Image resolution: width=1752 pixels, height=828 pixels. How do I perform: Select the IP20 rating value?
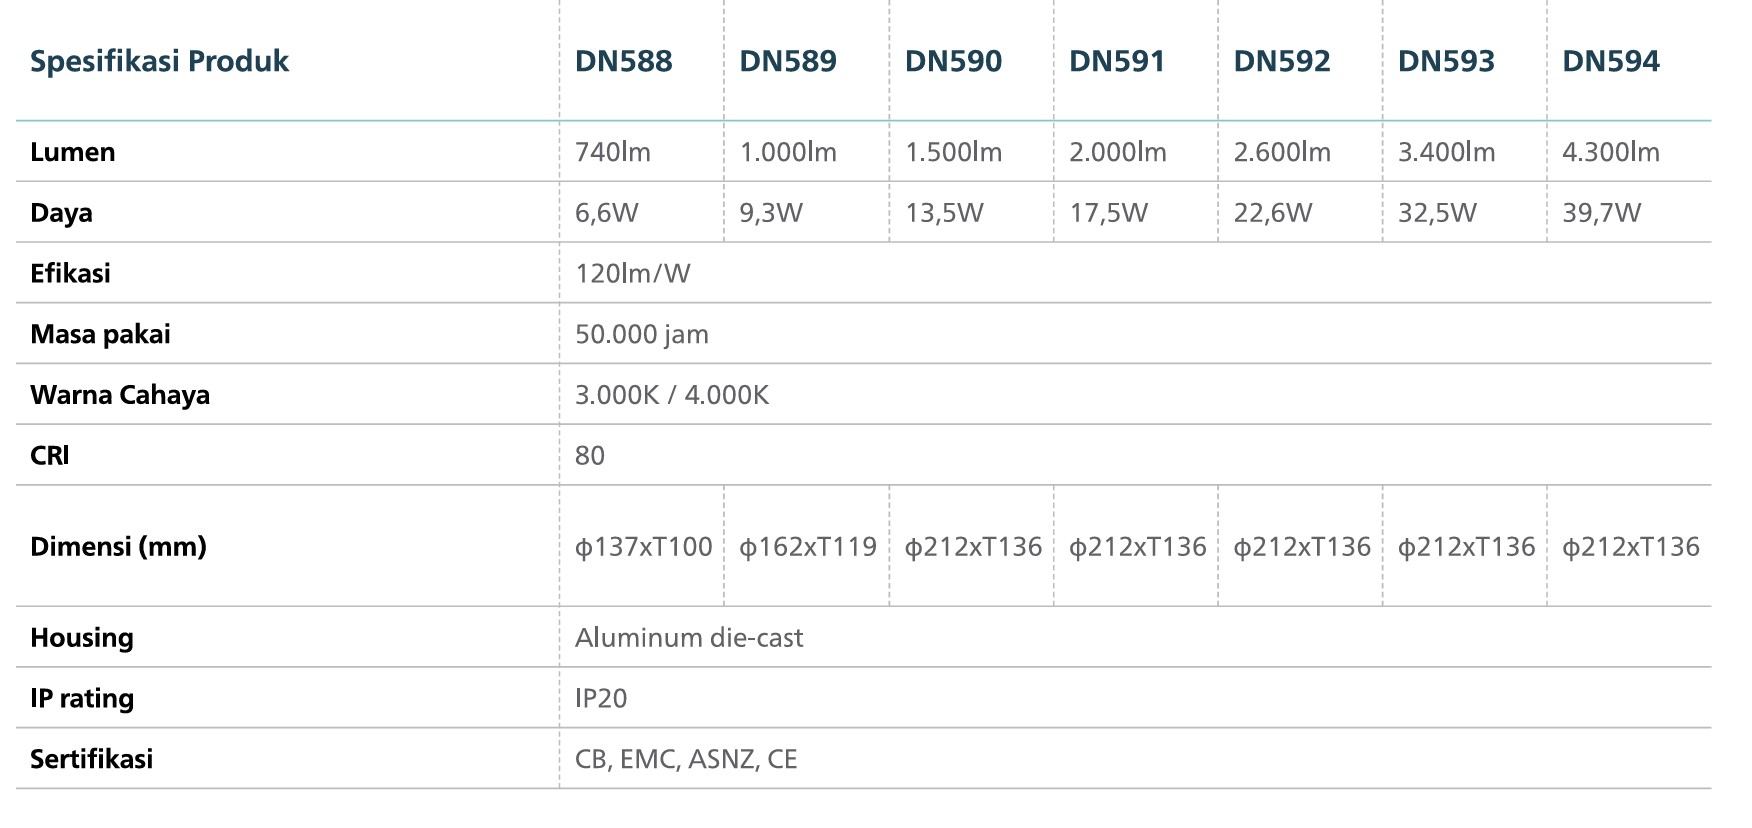(601, 698)
